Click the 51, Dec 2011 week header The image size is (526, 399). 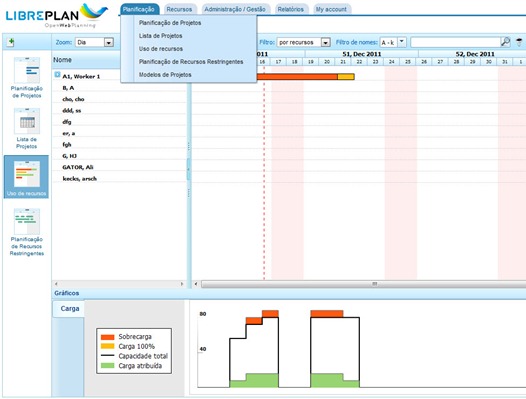(x=362, y=54)
